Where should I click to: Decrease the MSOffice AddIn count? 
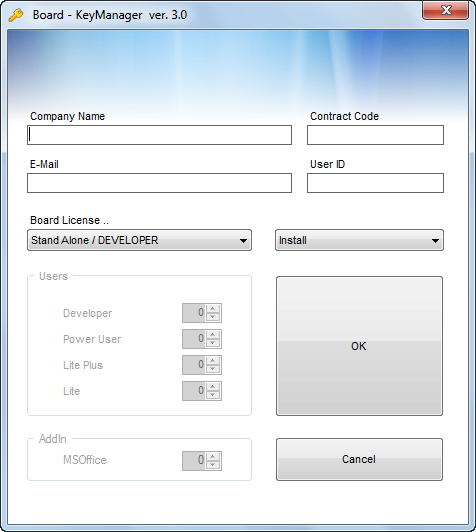click(x=213, y=465)
